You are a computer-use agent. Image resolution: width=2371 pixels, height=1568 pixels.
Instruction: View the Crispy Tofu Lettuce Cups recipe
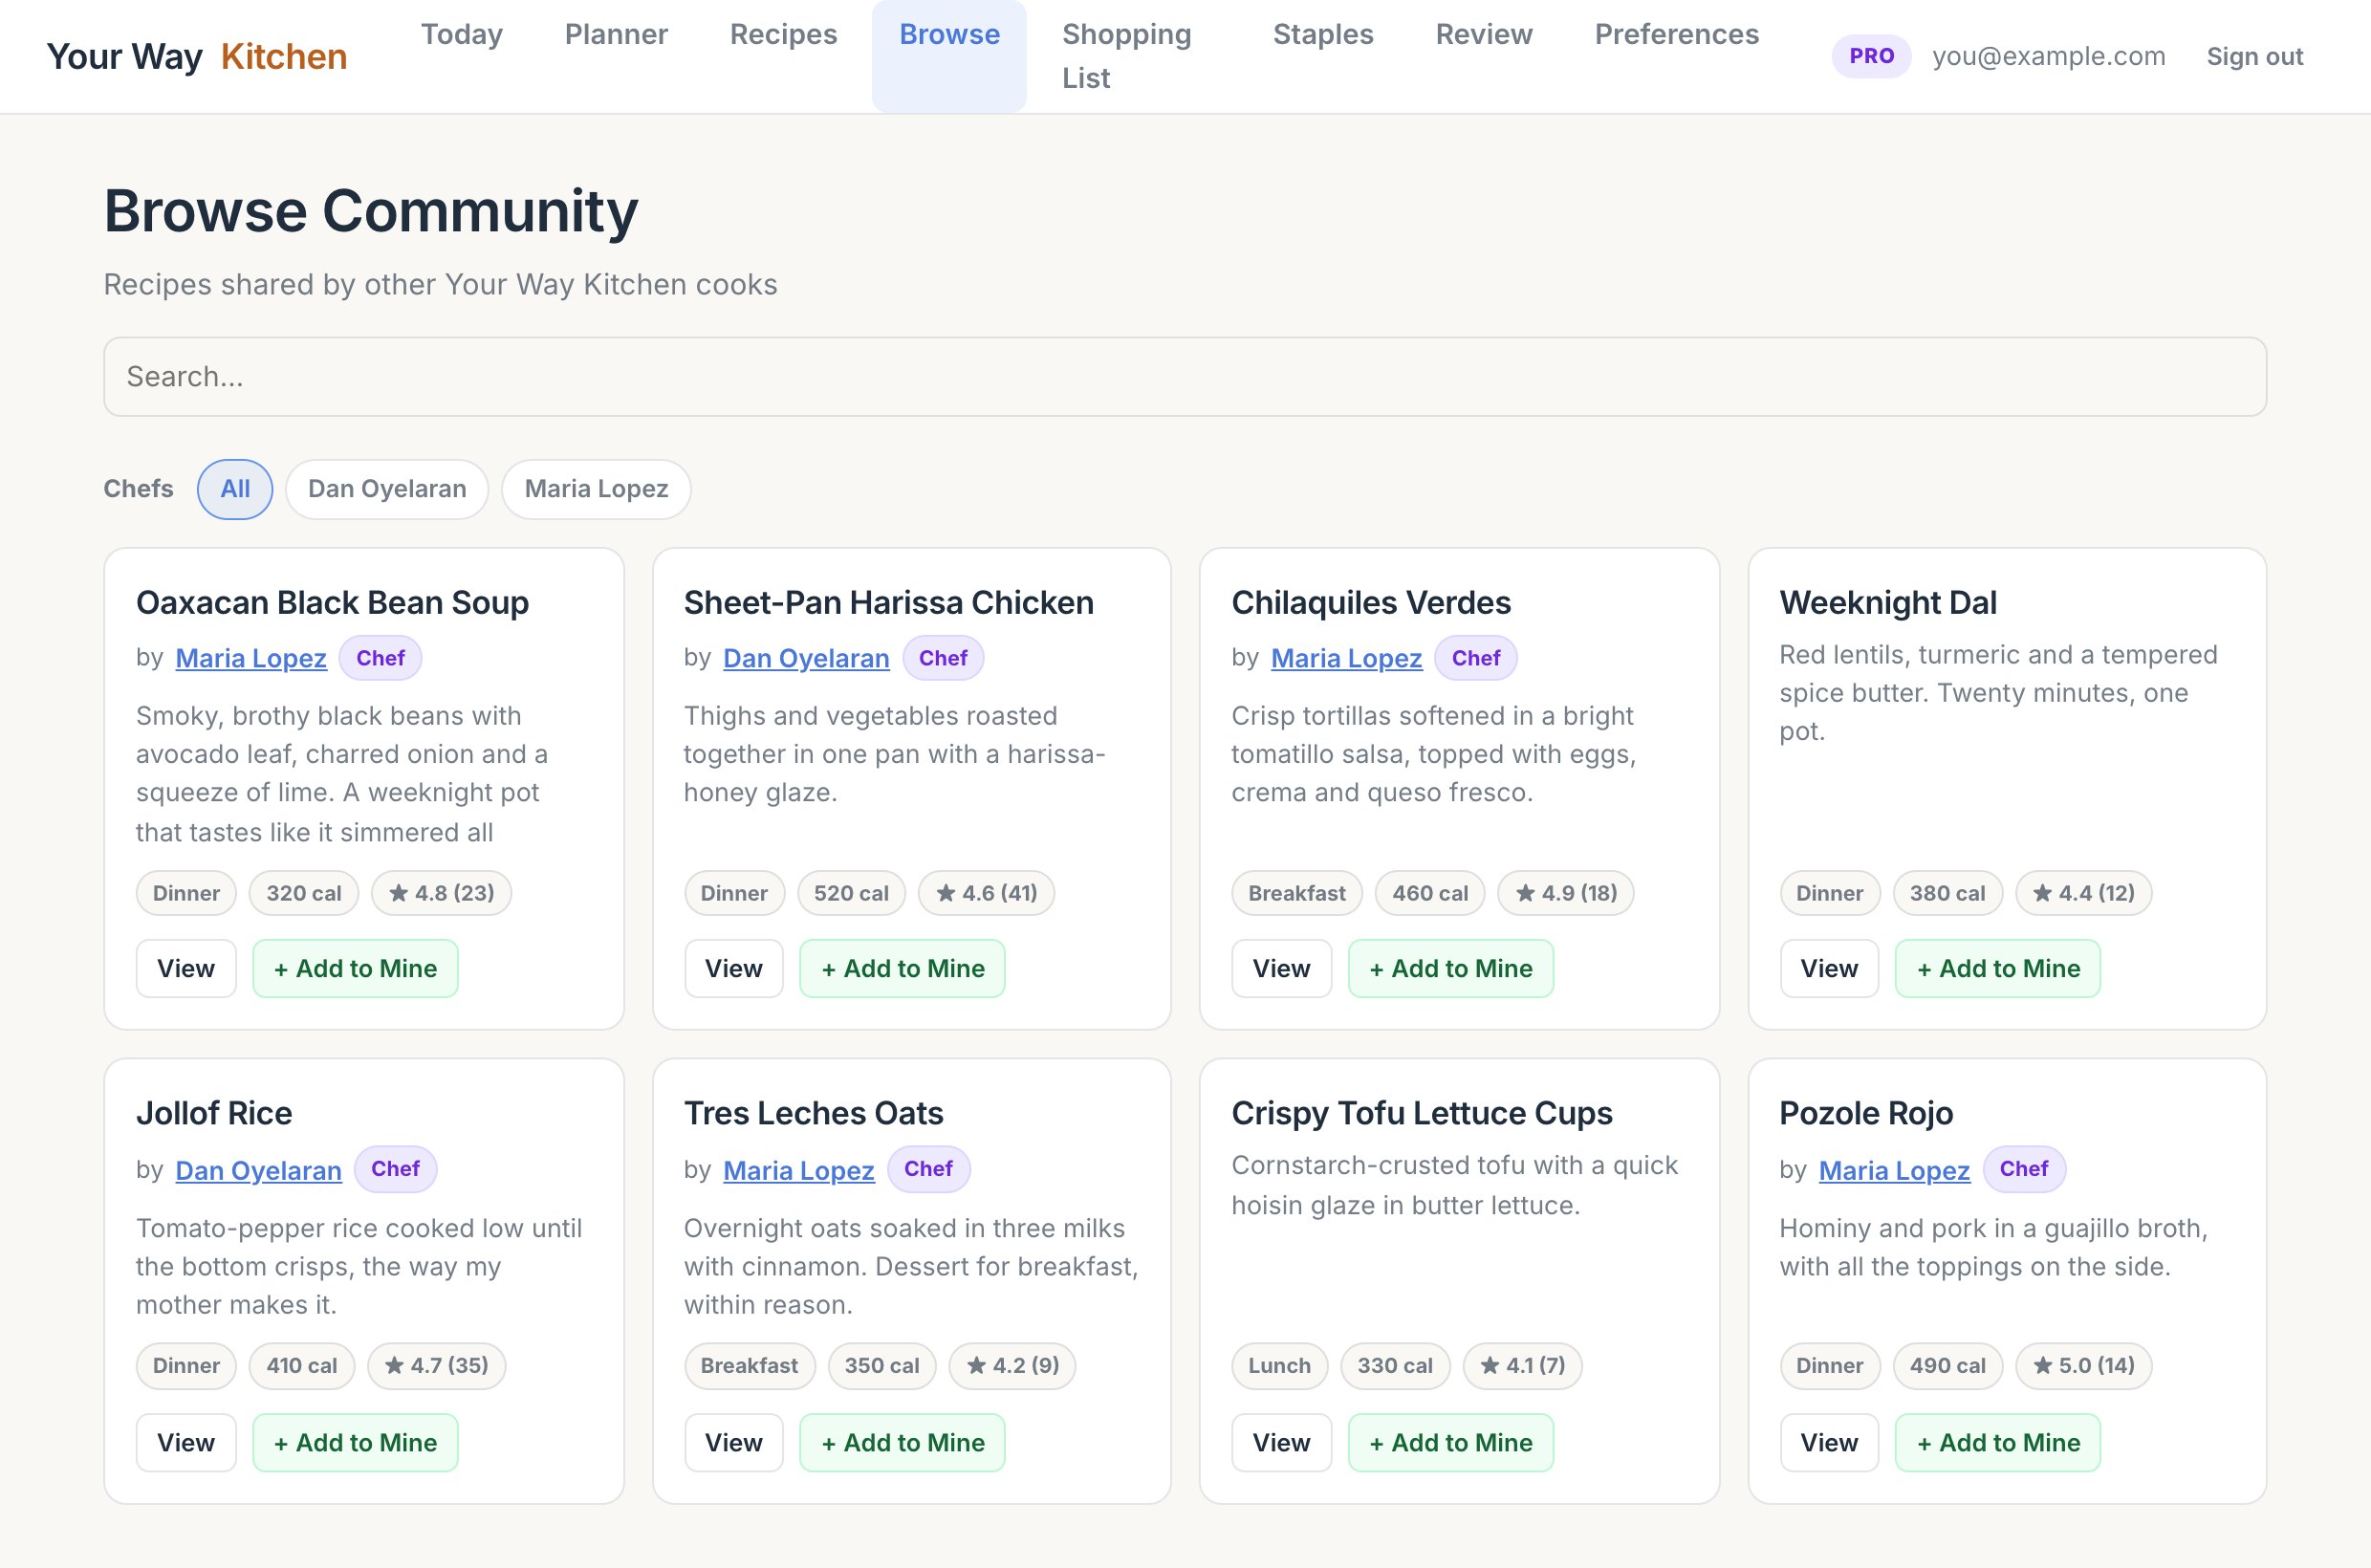pyautogui.click(x=1281, y=1442)
